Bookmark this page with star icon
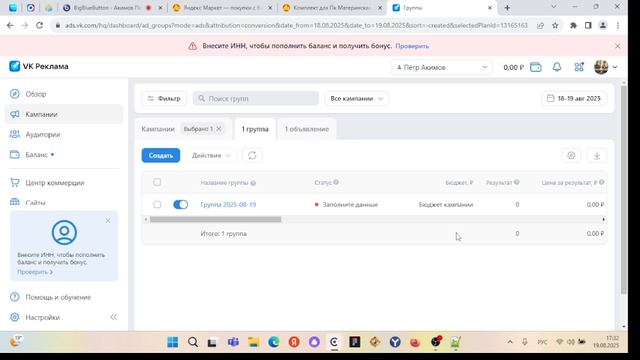 click(x=555, y=25)
